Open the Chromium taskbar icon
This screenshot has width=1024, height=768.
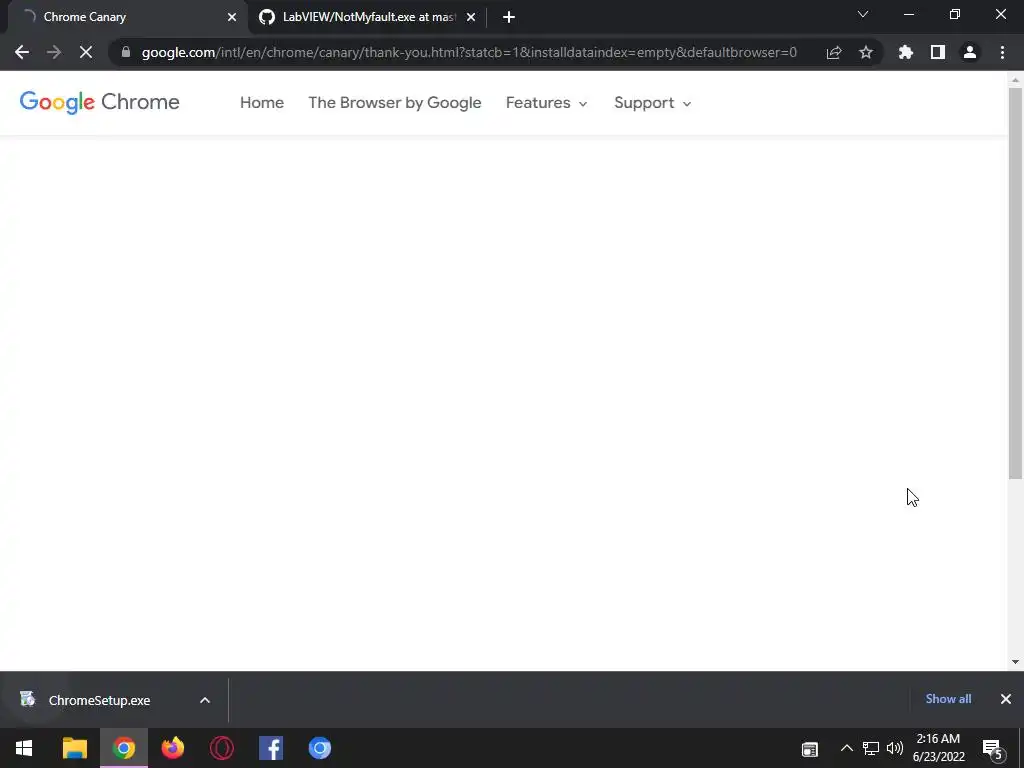coord(320,748)
